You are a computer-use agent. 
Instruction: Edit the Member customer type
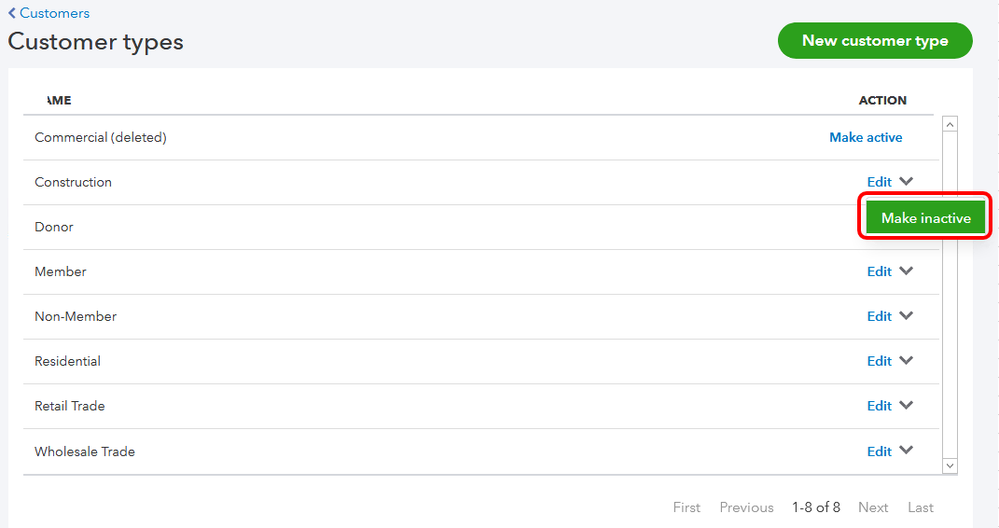click(879, 271)
